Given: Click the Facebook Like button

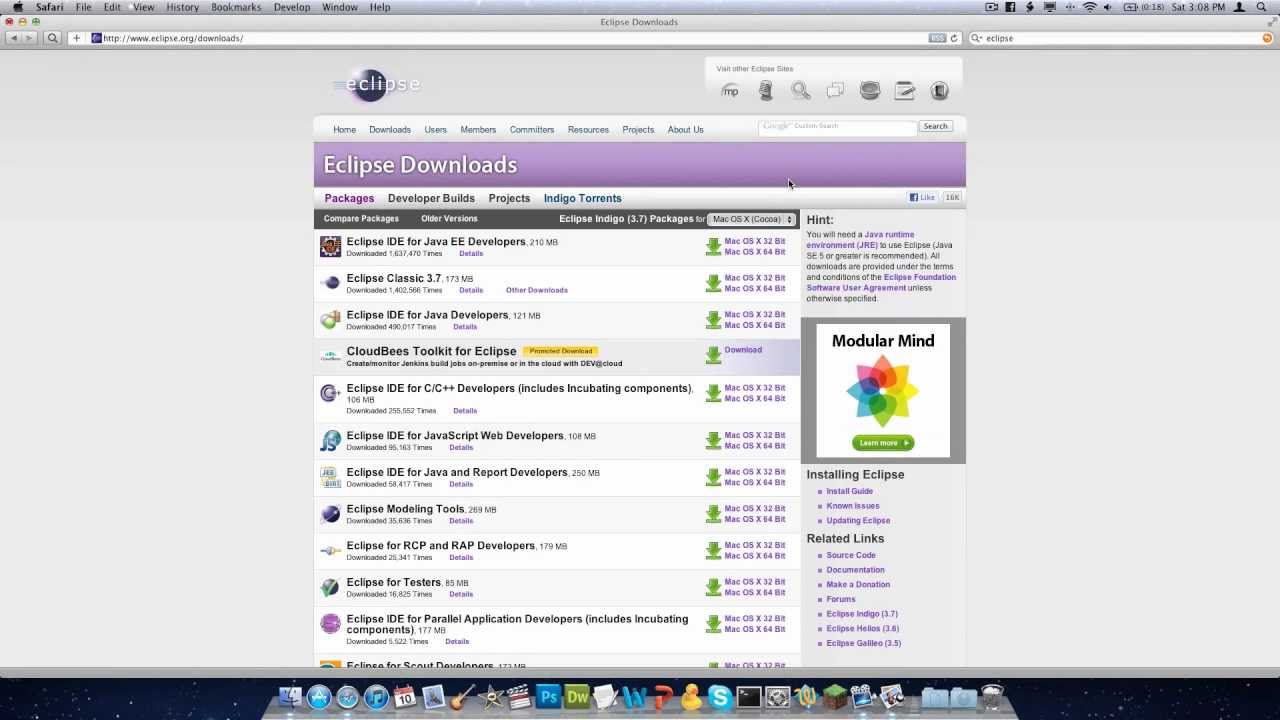Looking at the screenshot, I should pos(923,197).
